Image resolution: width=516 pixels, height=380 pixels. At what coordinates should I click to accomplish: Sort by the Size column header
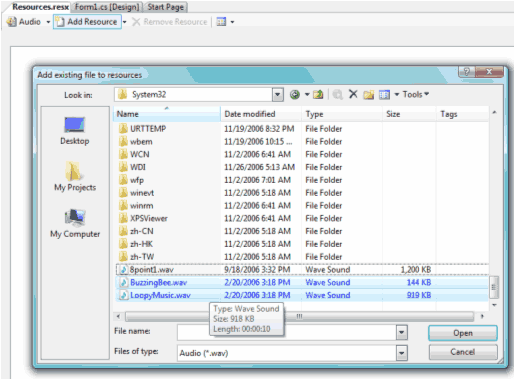(409, 114)
